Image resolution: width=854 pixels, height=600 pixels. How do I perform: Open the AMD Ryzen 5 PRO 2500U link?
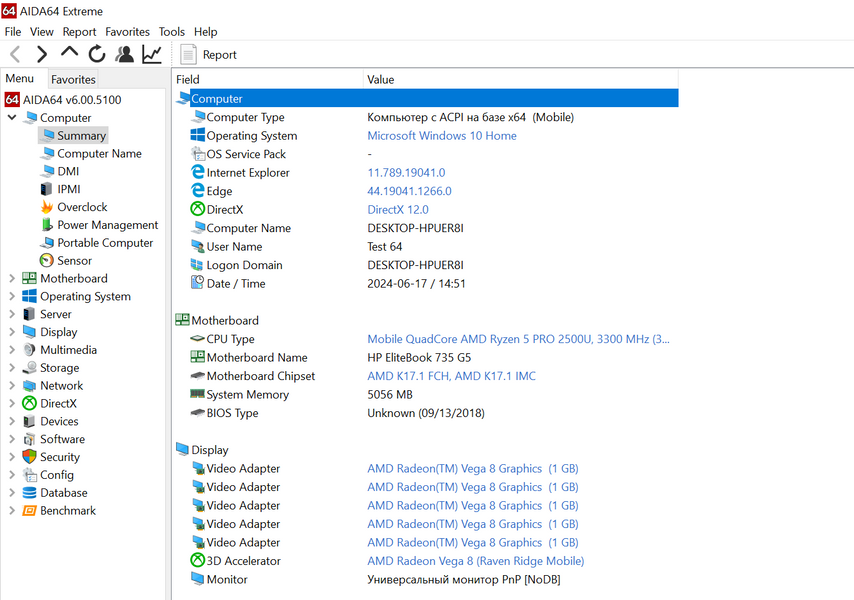pos(518,339)
